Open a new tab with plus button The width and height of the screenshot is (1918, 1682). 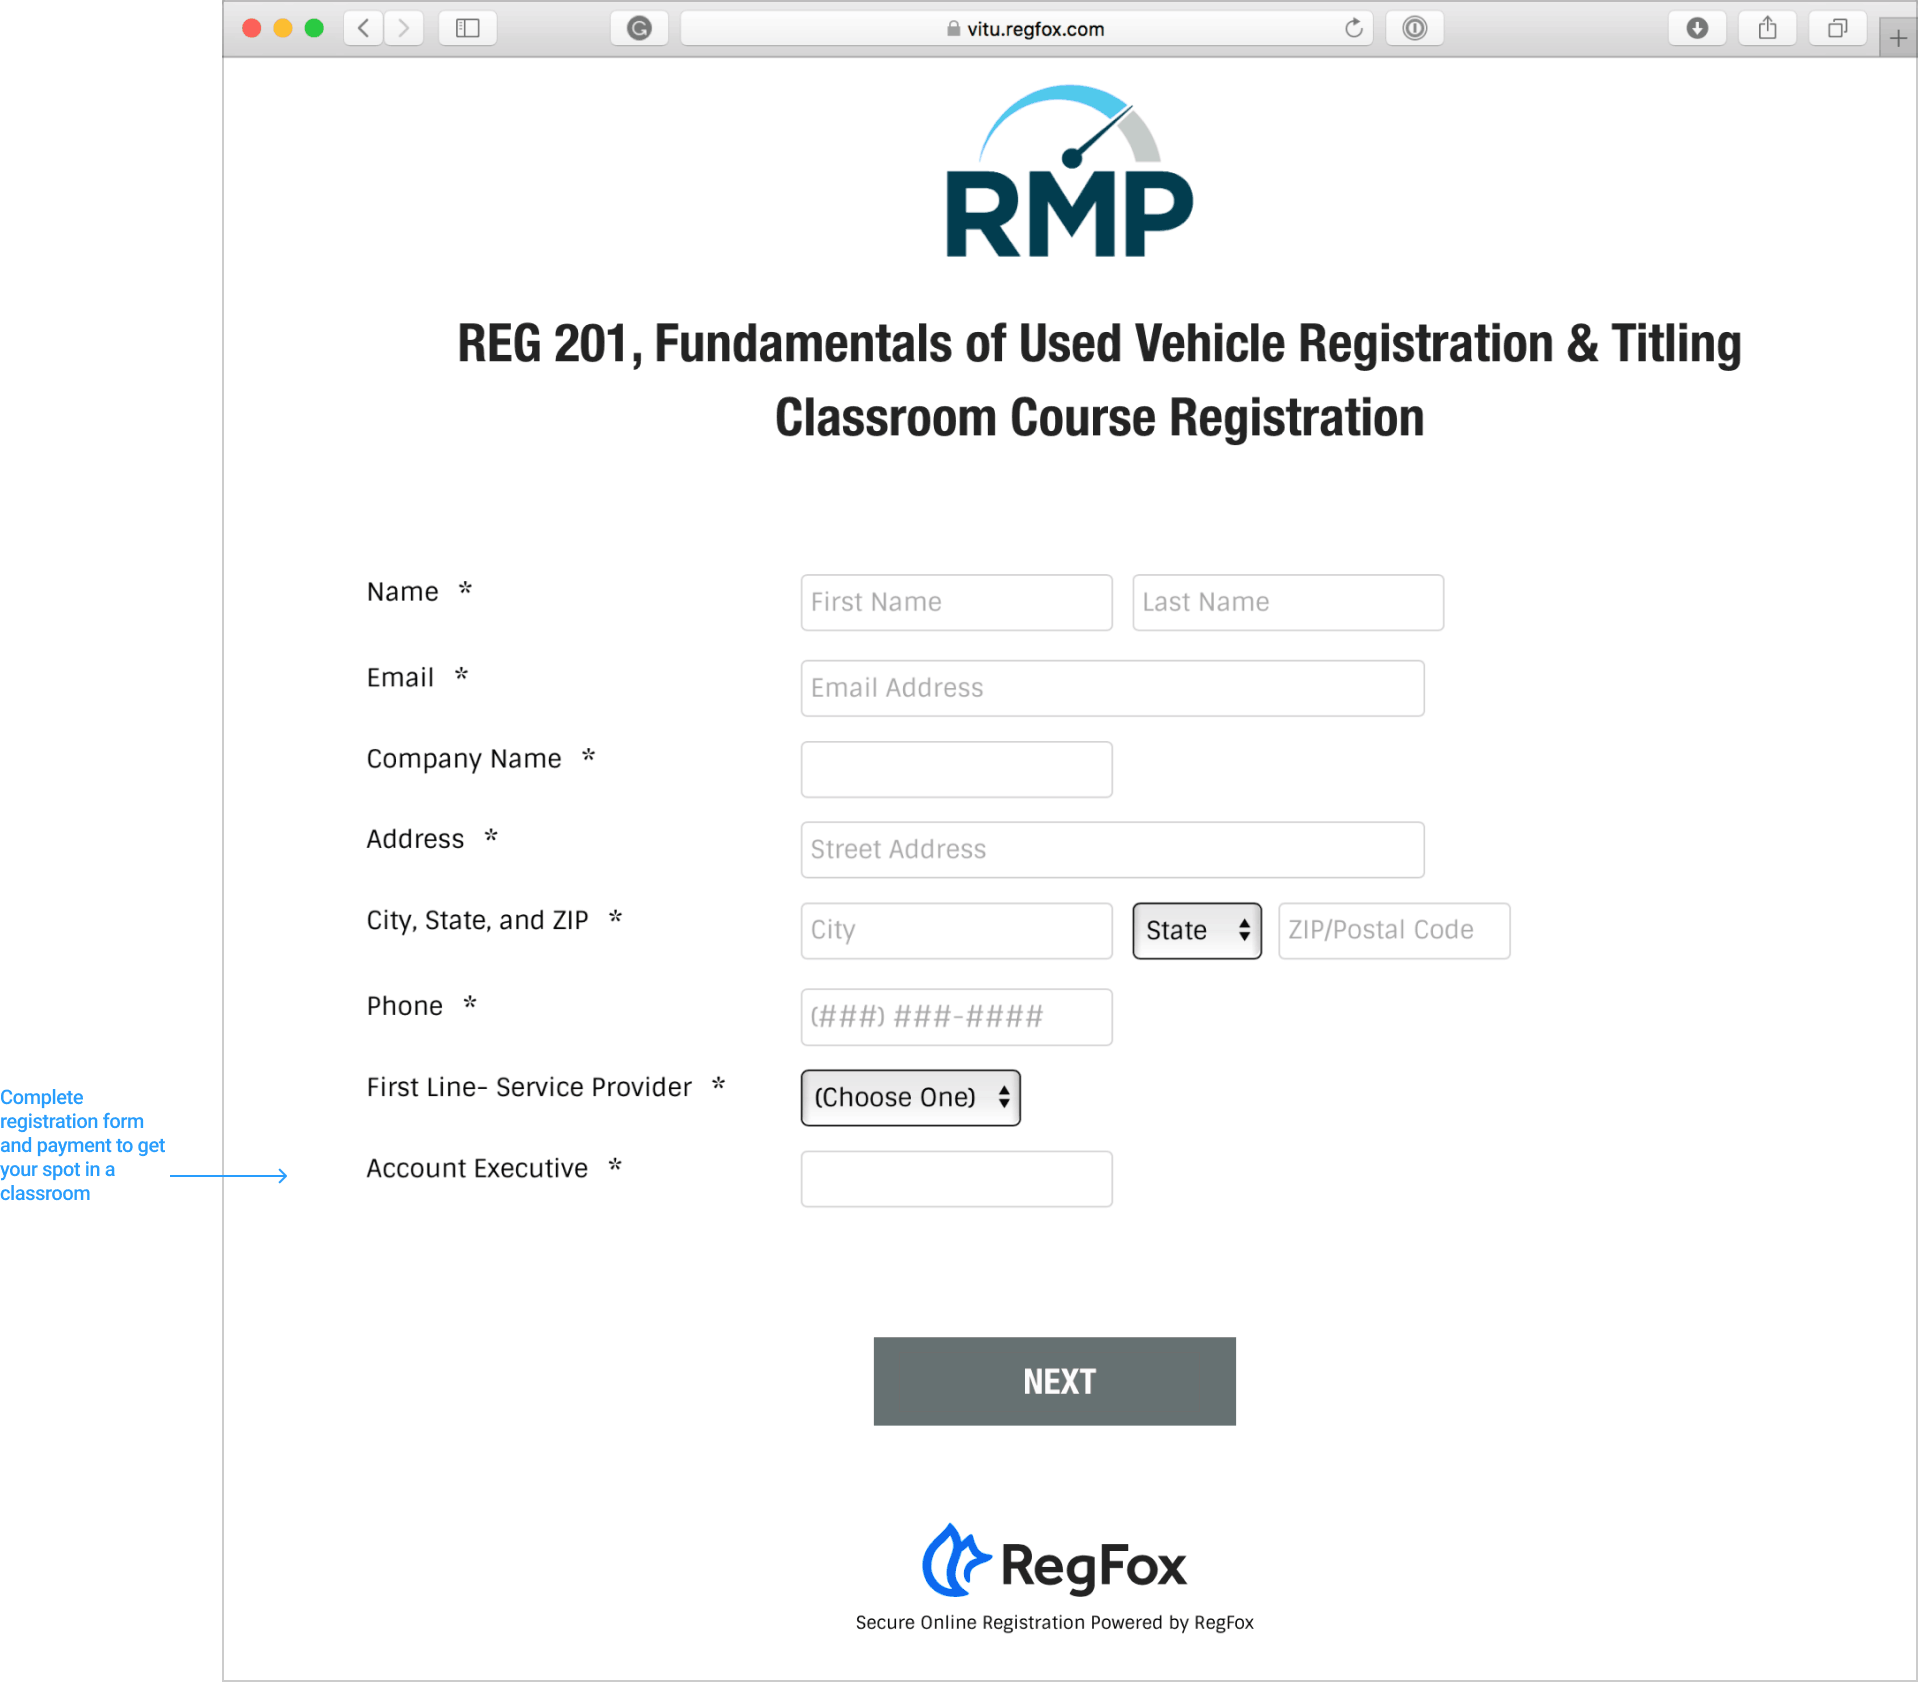(1897, 38)
